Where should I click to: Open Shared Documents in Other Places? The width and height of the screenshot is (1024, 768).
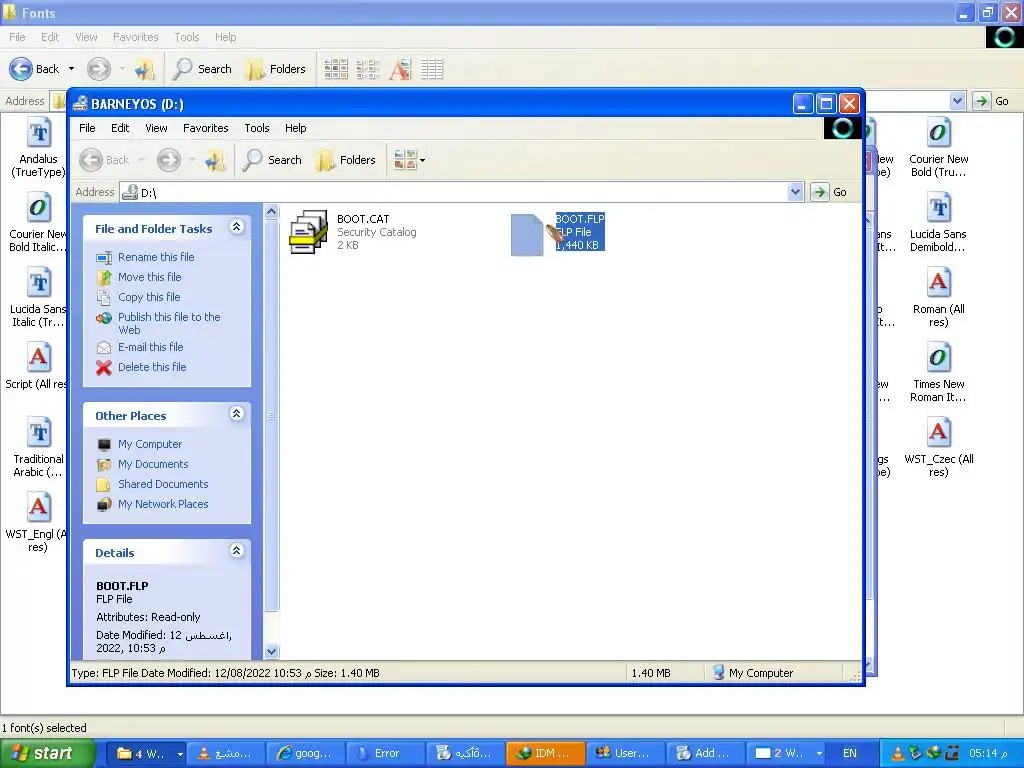pos(163,484)
